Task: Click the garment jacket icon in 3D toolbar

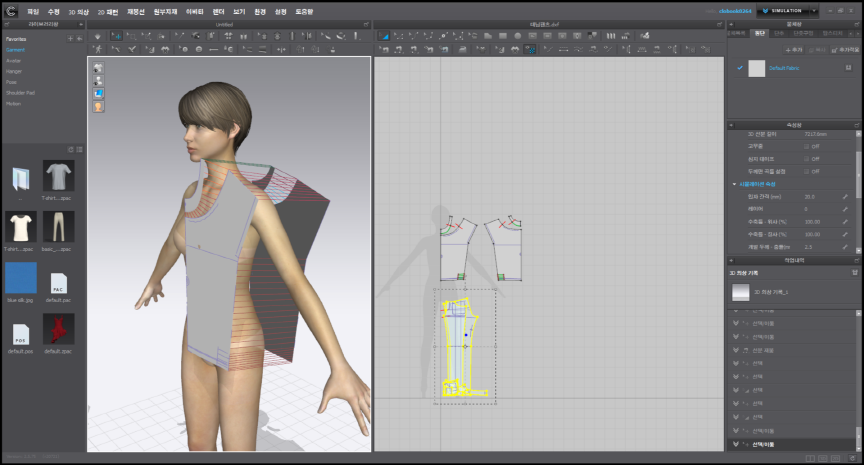Action: 165,50
